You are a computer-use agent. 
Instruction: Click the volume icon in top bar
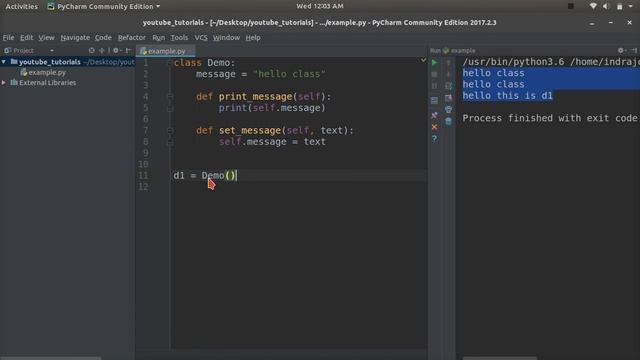(x=606, y=6)
